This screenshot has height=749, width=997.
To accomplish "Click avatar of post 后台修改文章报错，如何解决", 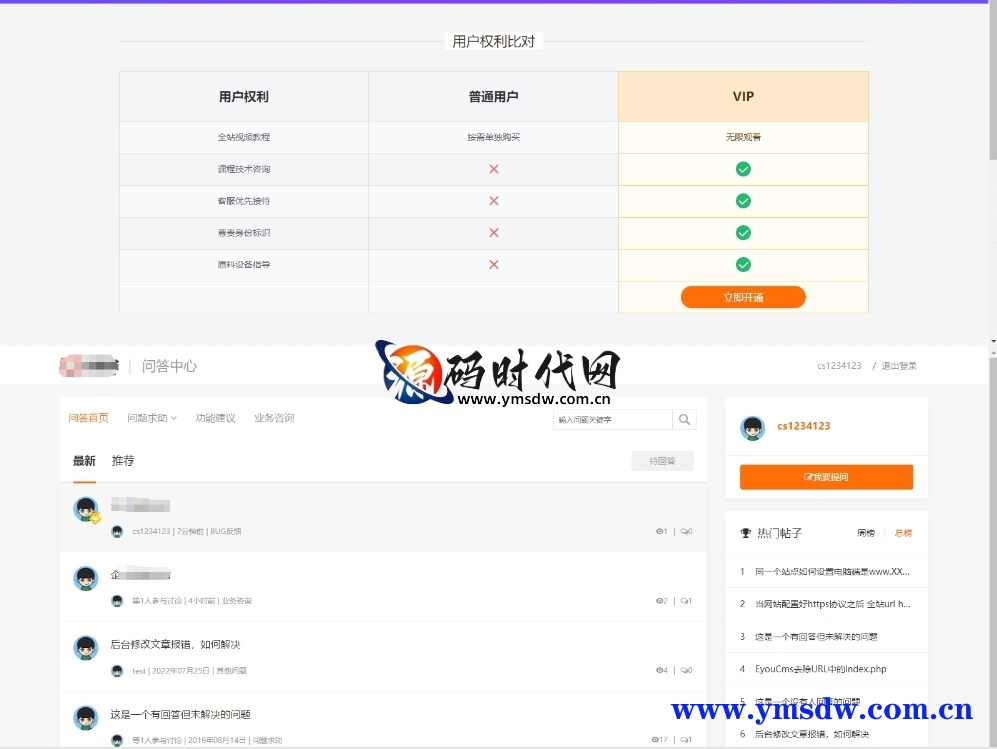I will [85, 647].
